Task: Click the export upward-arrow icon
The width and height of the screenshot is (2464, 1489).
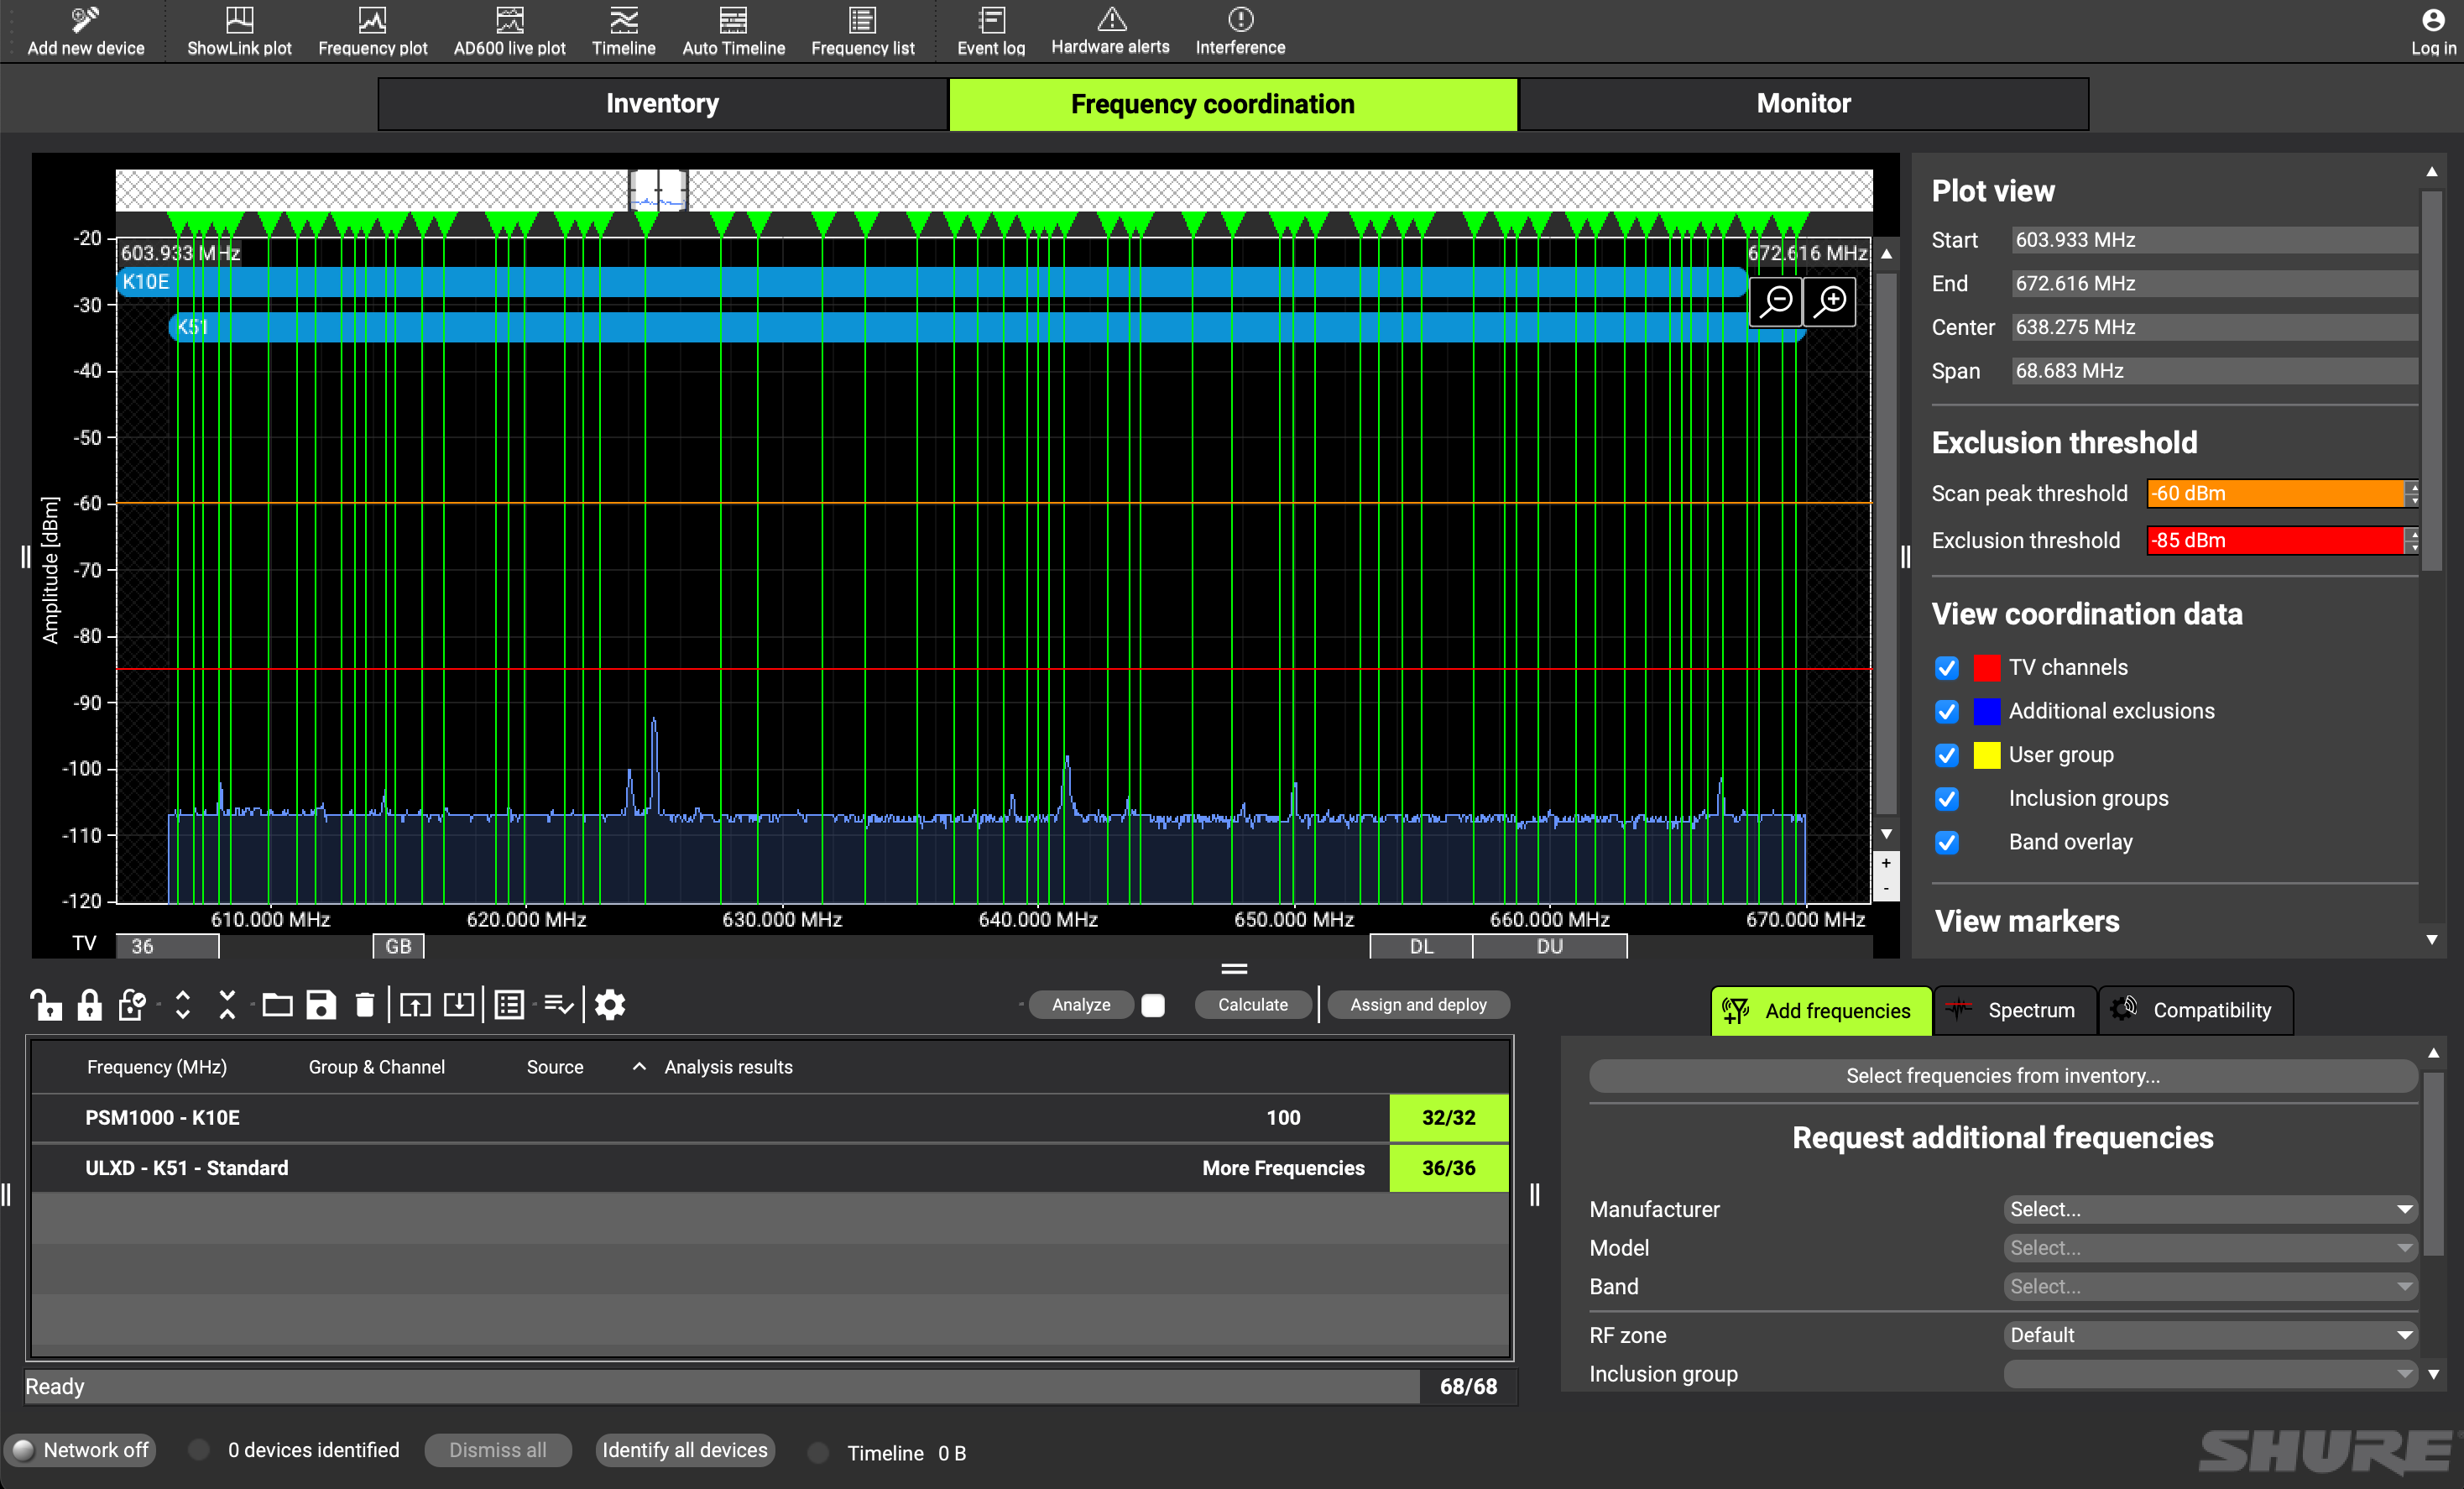Action: coord(415,1004)
